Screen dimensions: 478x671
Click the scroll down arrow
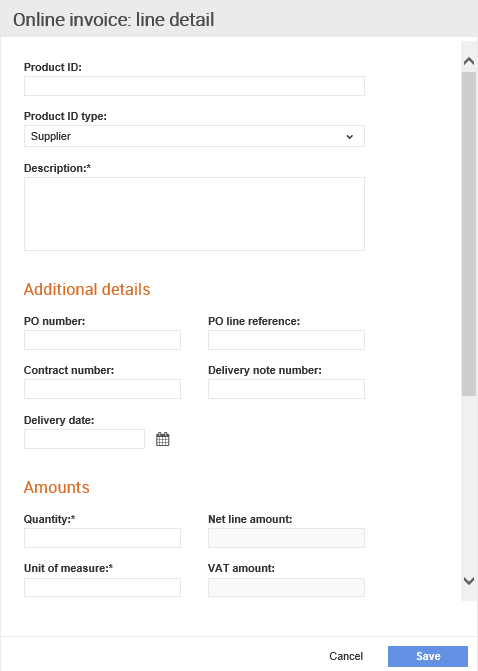tap(469, 581)
